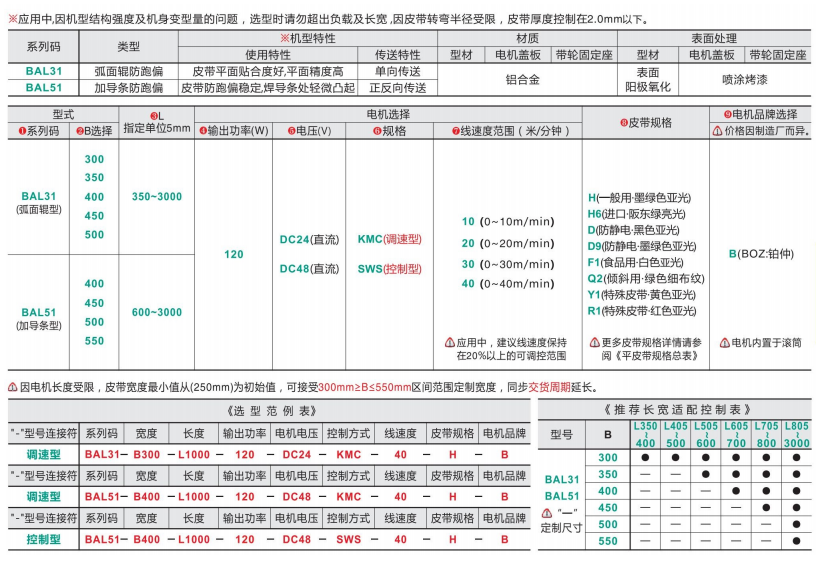Image resolution: width=820 pixels, height=563 pixels.
Task: Choose DC24(直流) in the voltage column
Action: [308, 240]
